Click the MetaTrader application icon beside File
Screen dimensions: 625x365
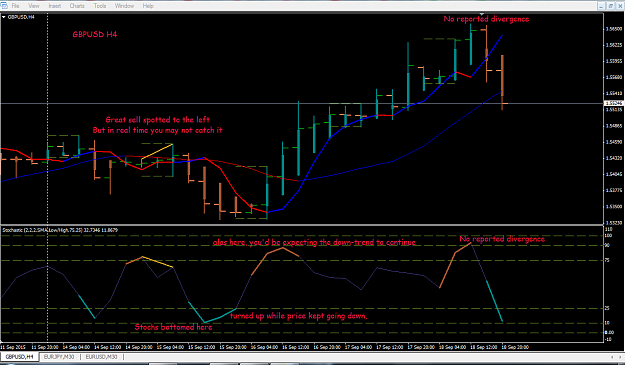[x=4, y=6]
